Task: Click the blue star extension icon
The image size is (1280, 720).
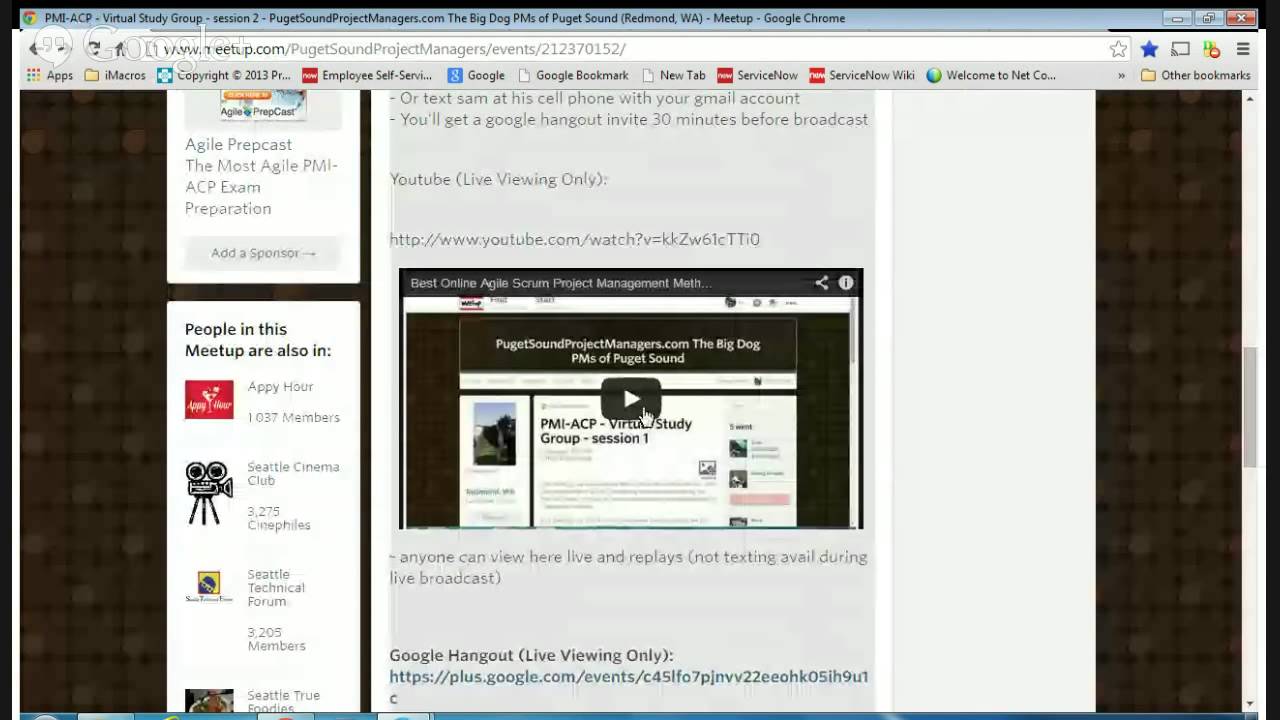Action: tap(1149, 49)
